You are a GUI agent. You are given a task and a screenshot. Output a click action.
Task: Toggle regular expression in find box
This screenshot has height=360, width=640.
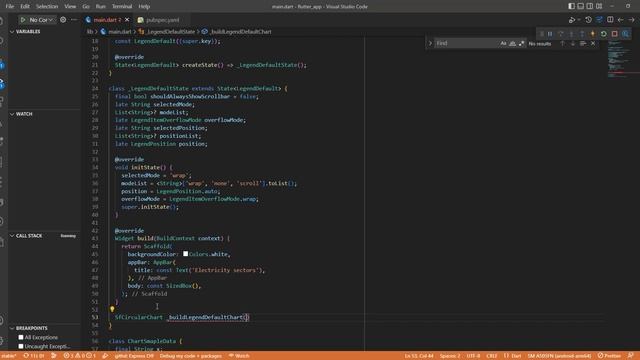coord(521,43)
